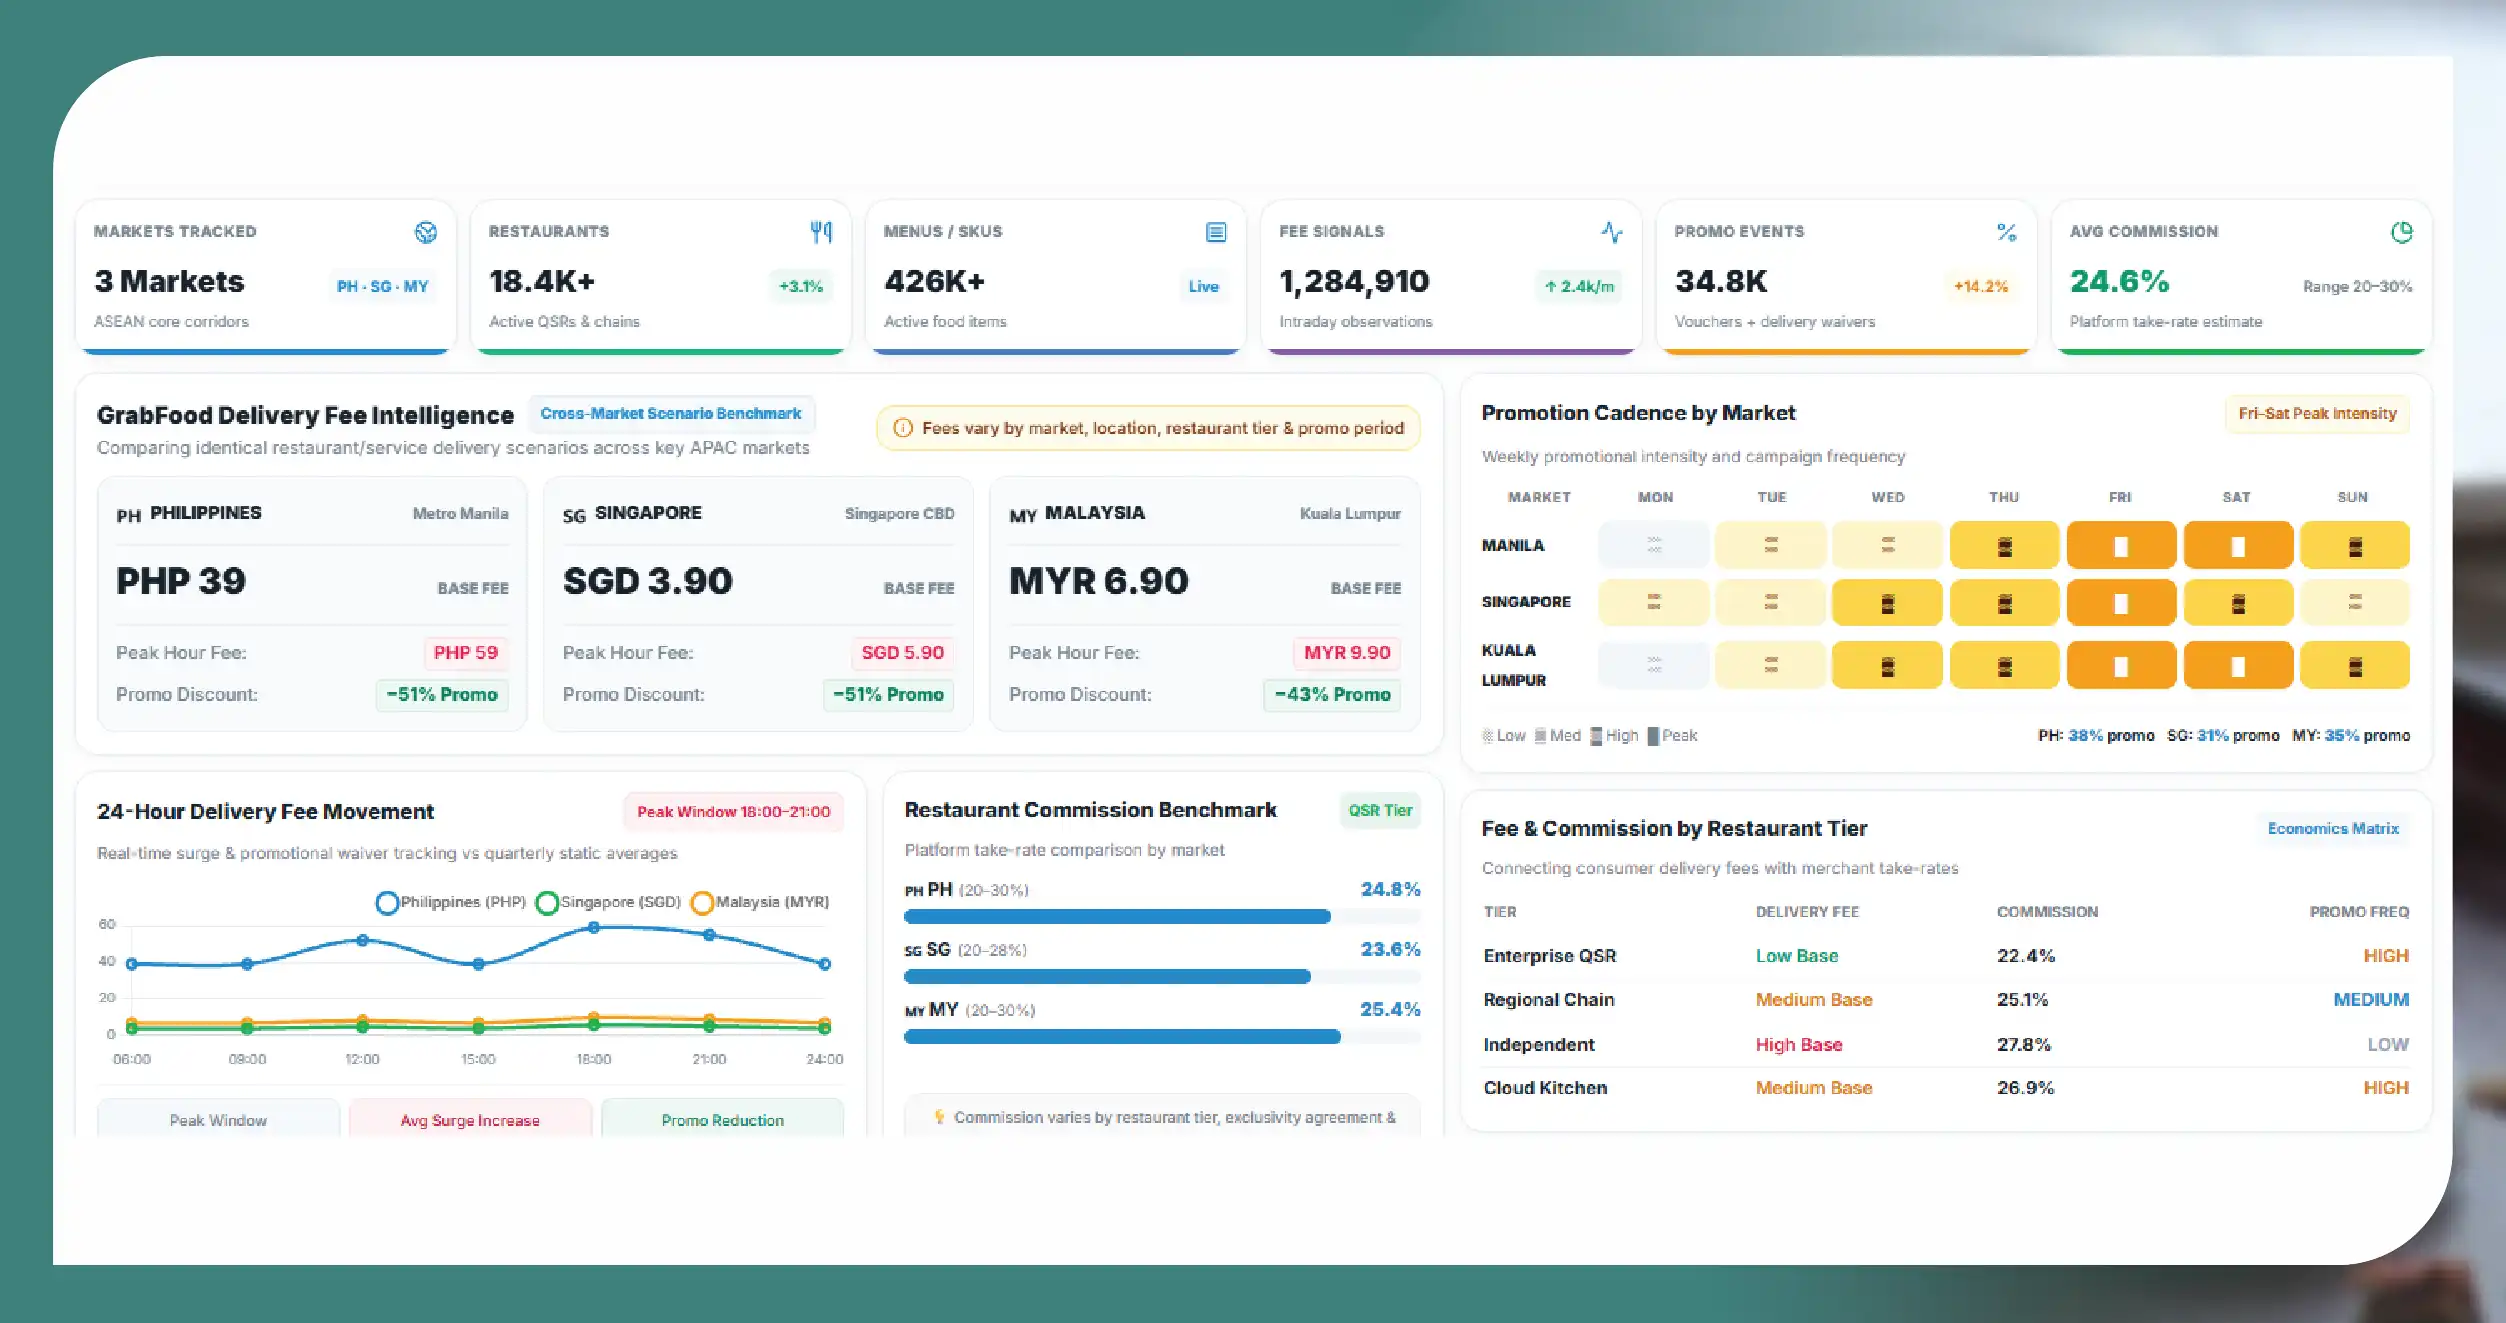Click the PH commission bar 24.8%
2506x1323 pixels.
pyautogui.click(x=1162, y=916)
